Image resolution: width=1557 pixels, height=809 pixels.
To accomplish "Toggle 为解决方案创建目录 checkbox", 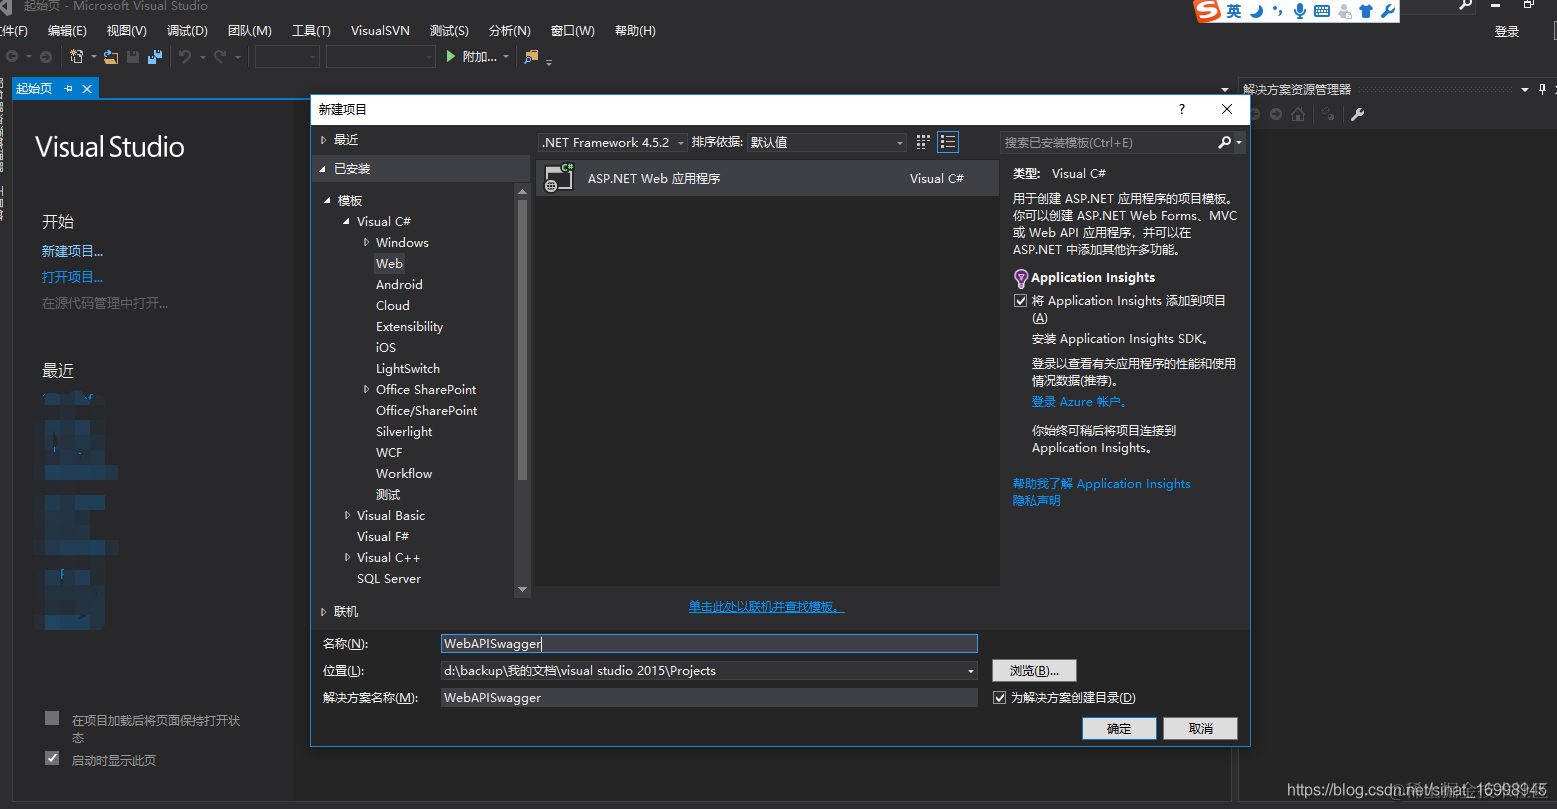I will coord(999,698).
